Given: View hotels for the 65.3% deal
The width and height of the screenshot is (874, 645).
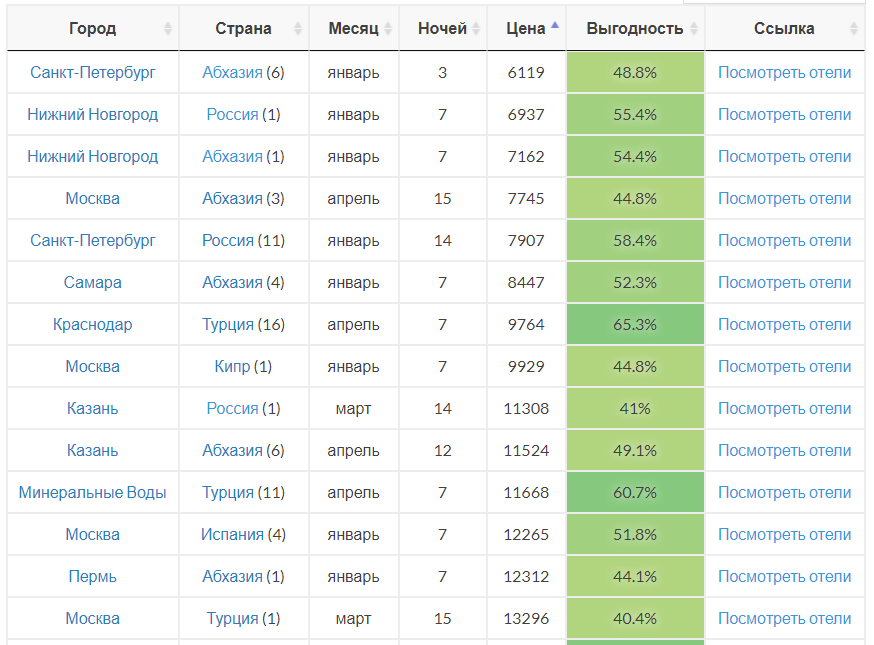Looking at the screenshot, I should tap(784, 324).
